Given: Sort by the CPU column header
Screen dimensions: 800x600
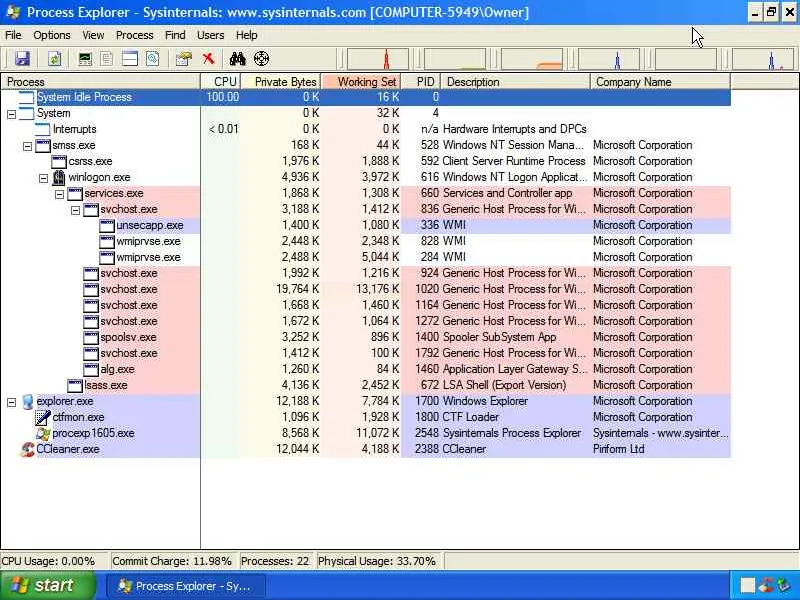Looking at the screenshot, I should pos(220,82).
